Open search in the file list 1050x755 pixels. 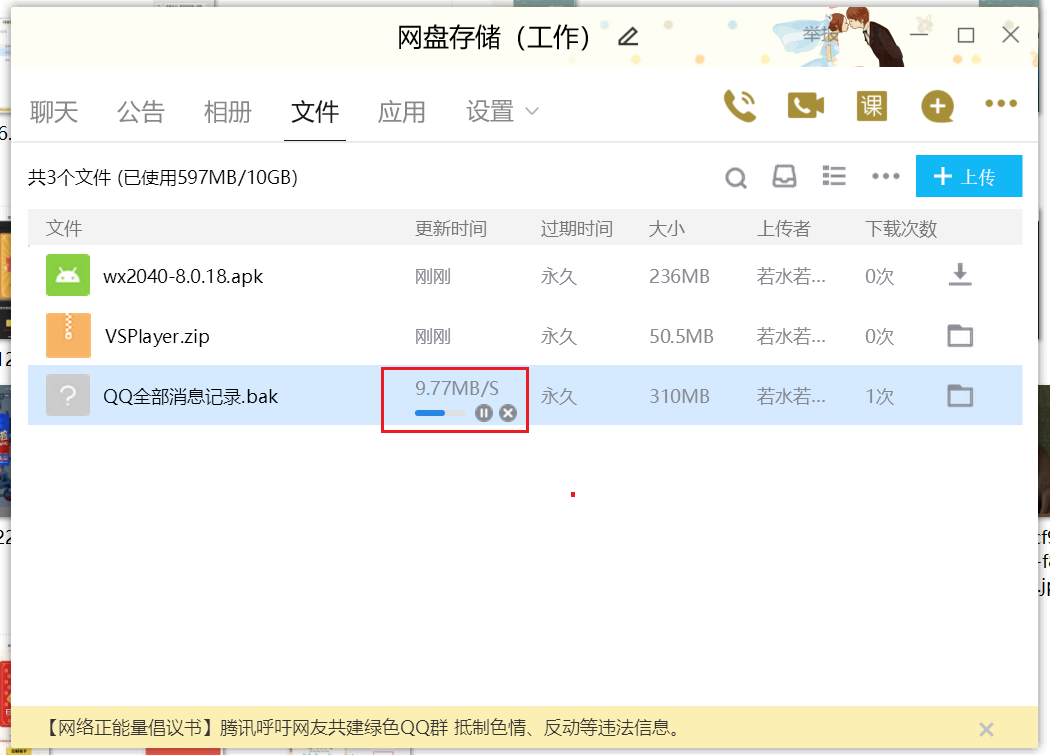pyautogui.click(x=736, y=177)
